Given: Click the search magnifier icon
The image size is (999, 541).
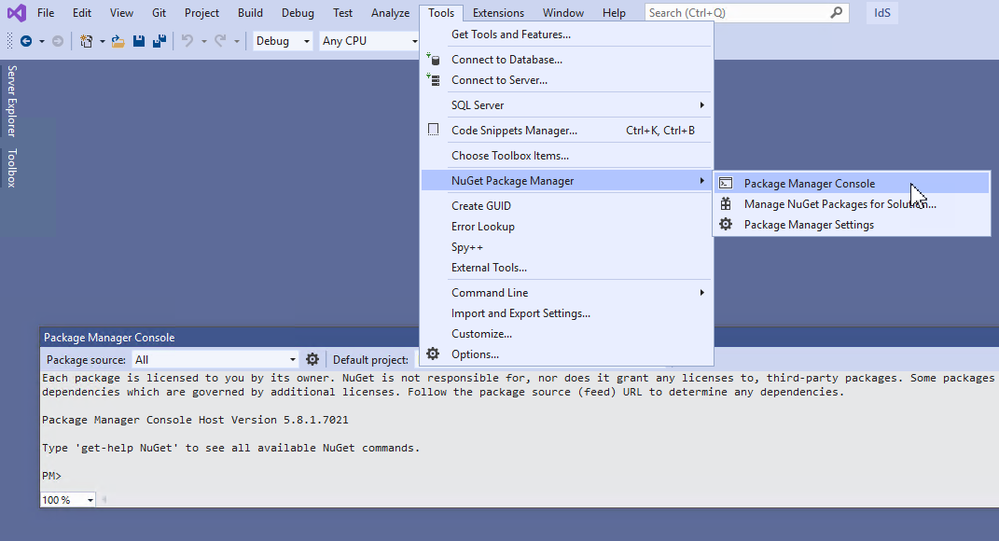Looking at the screenshot, I should [x=837, y=13].
